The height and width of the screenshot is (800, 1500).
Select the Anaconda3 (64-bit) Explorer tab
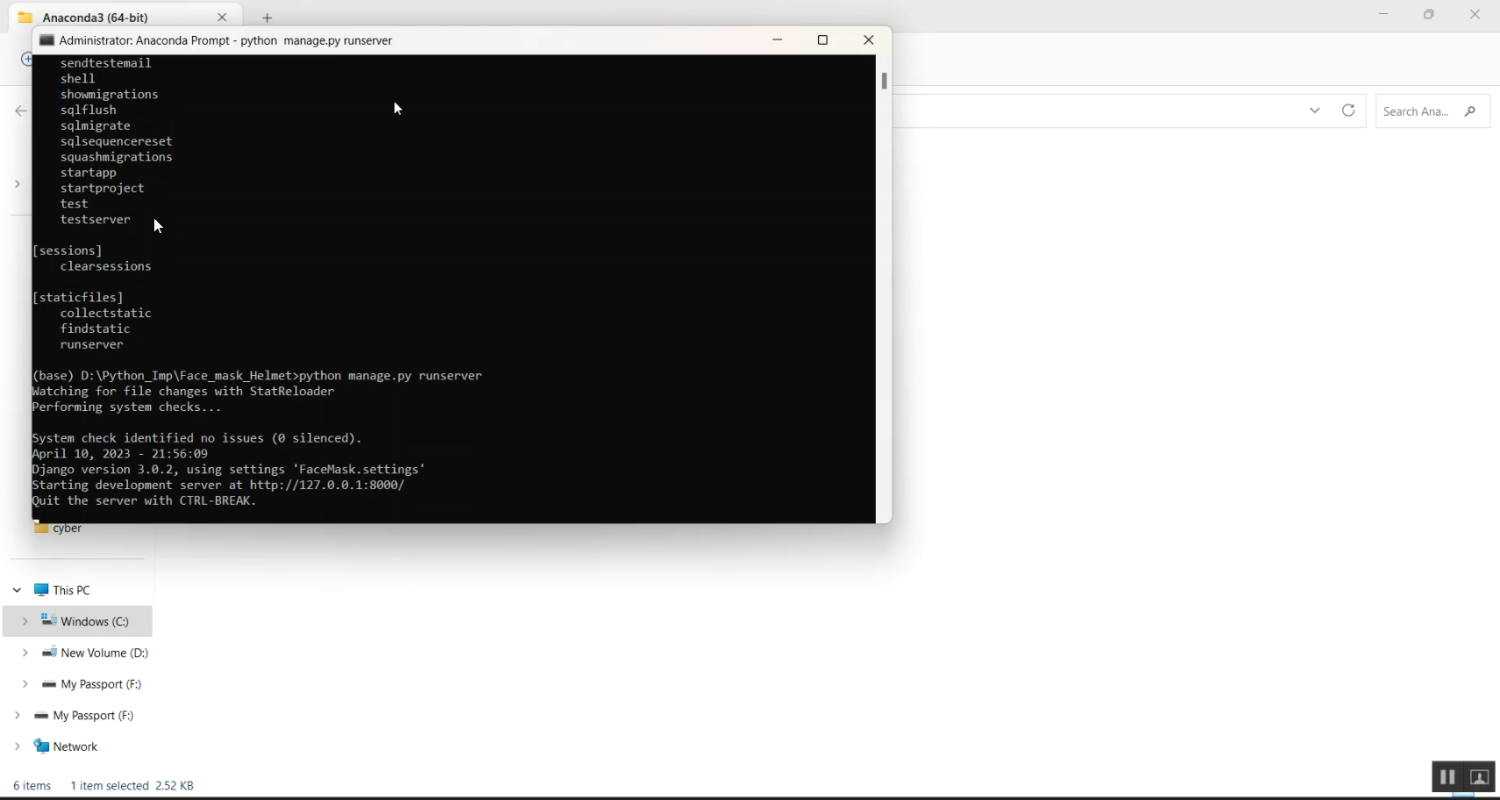[123, 17]
